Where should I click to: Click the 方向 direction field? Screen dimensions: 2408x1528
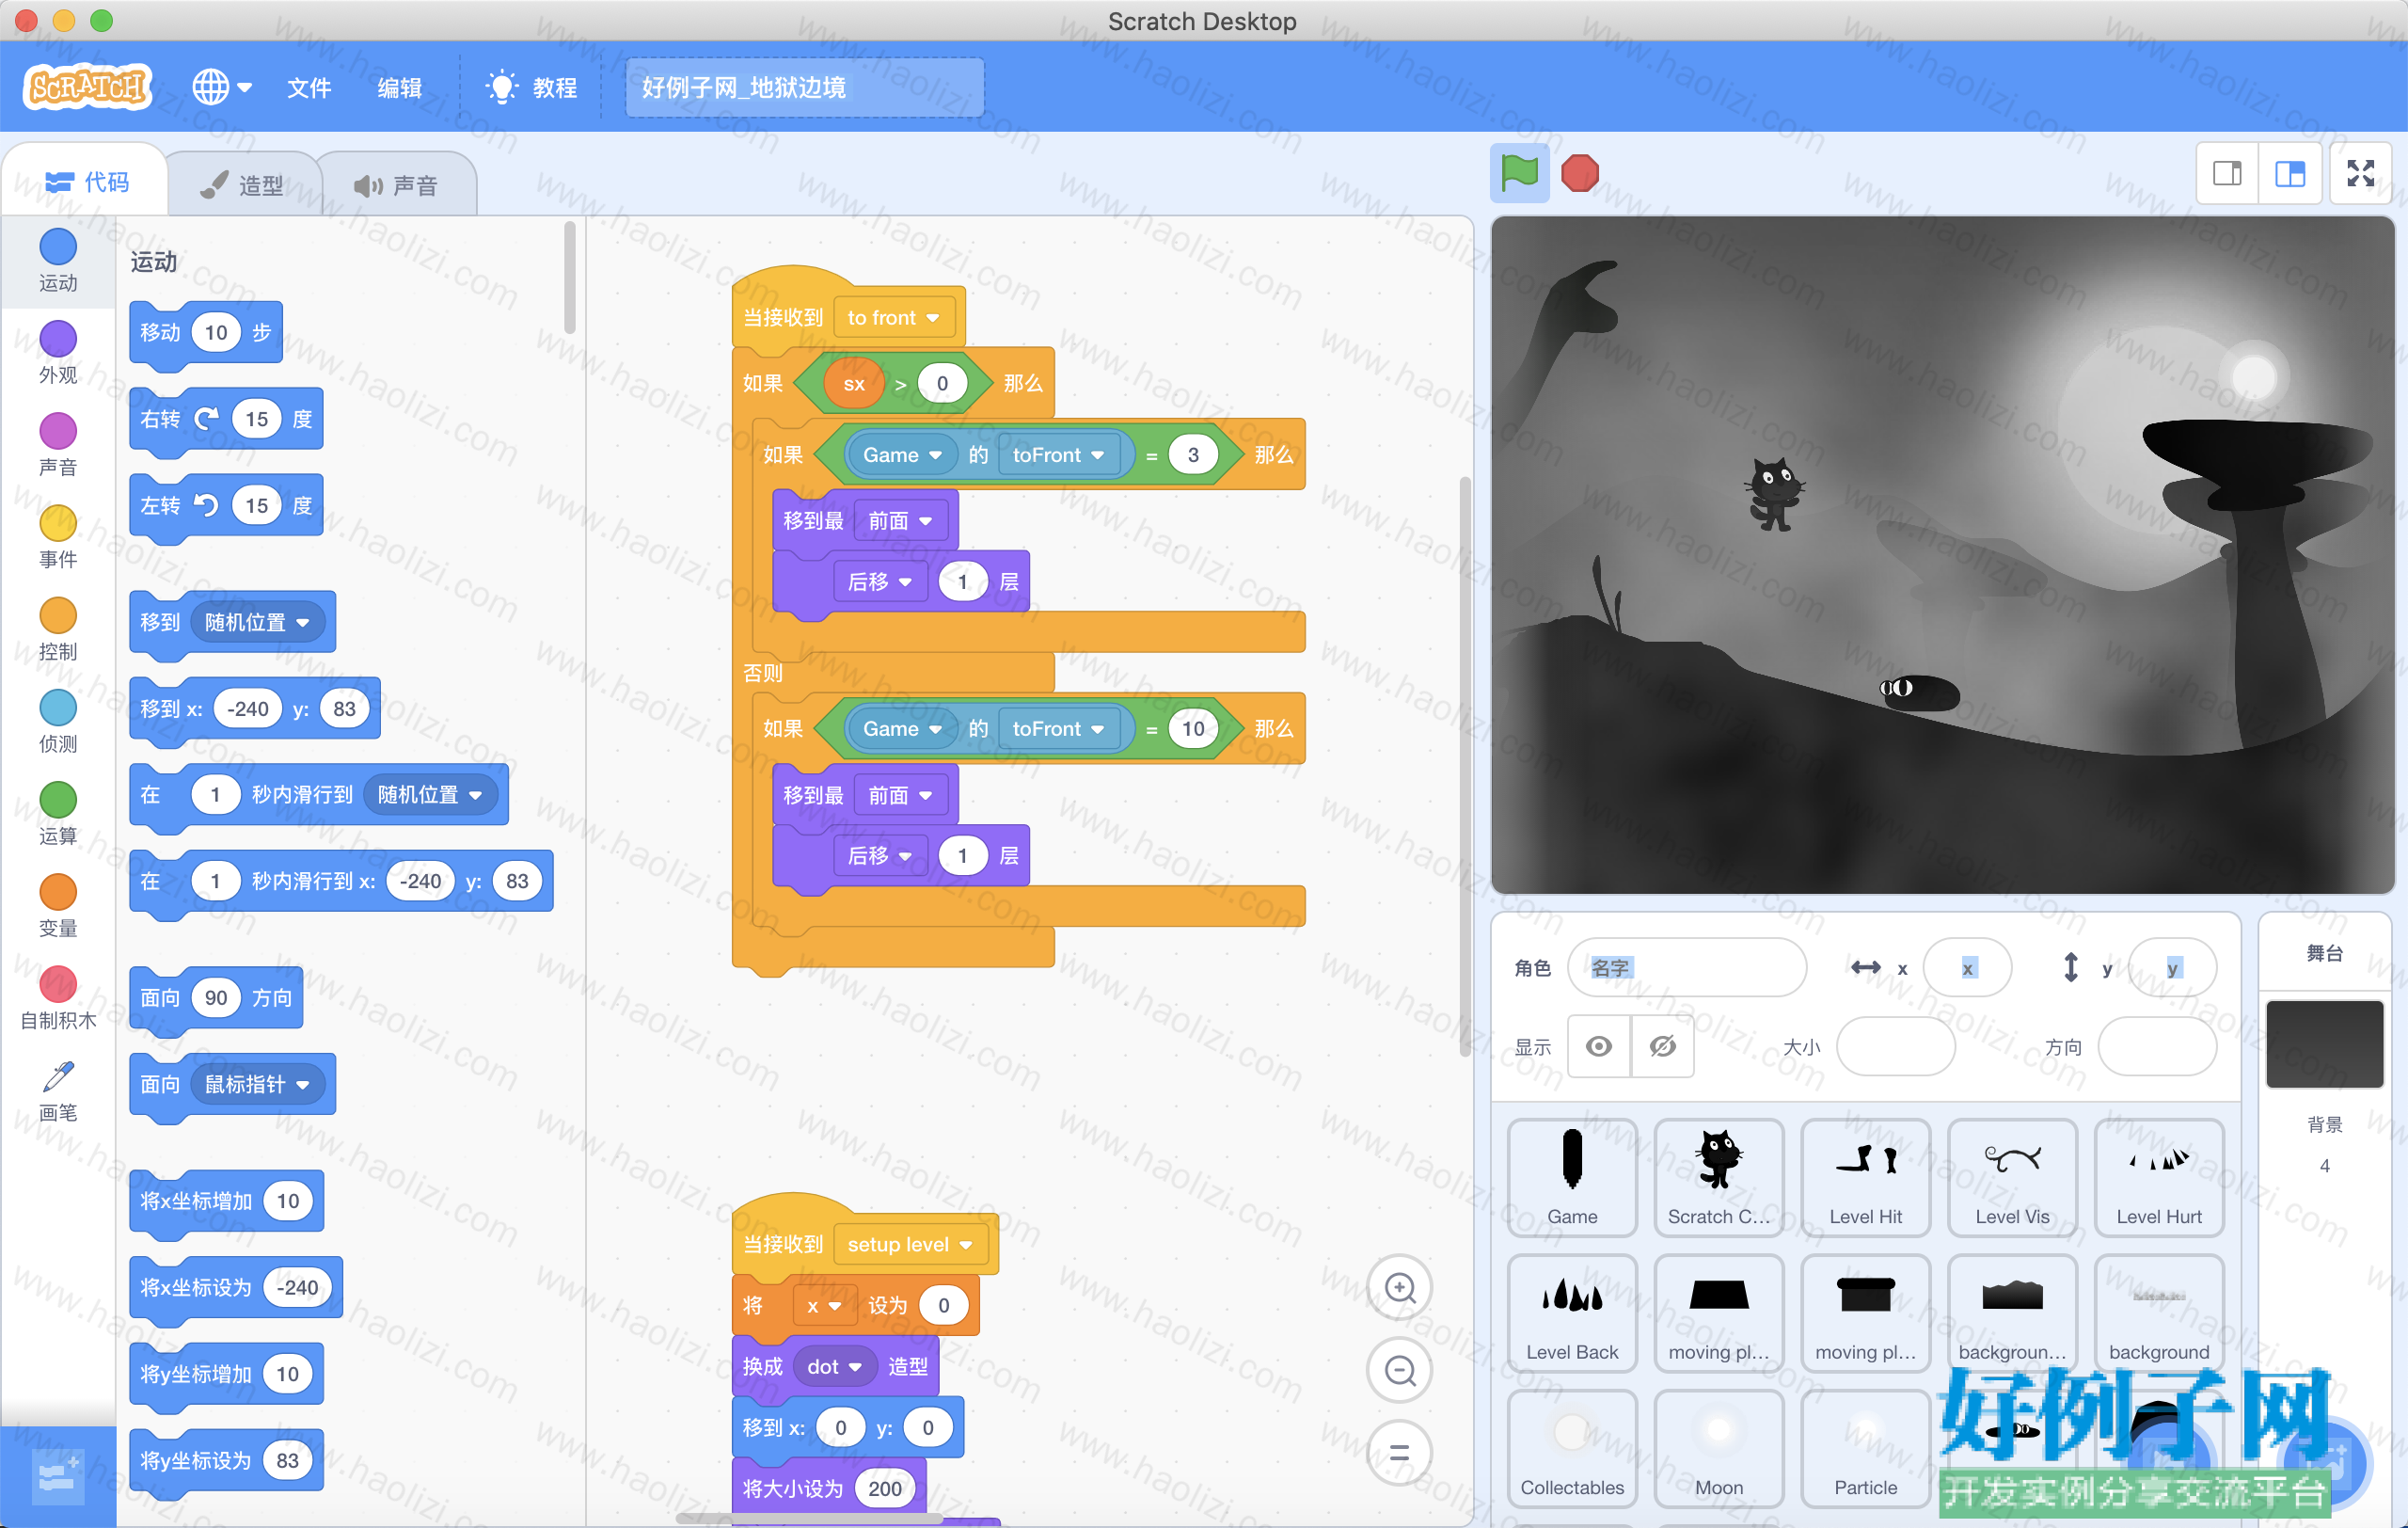[x=2157, y=1046]
